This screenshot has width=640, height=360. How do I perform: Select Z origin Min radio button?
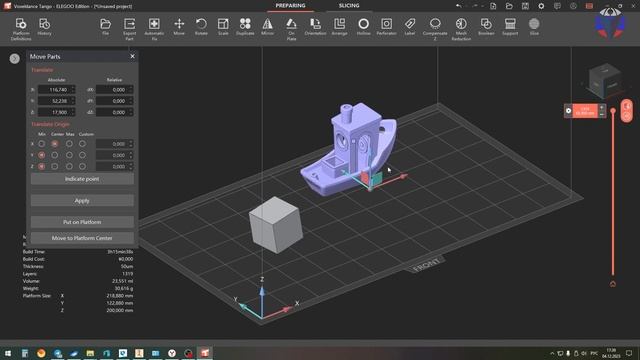pos(42,167)
